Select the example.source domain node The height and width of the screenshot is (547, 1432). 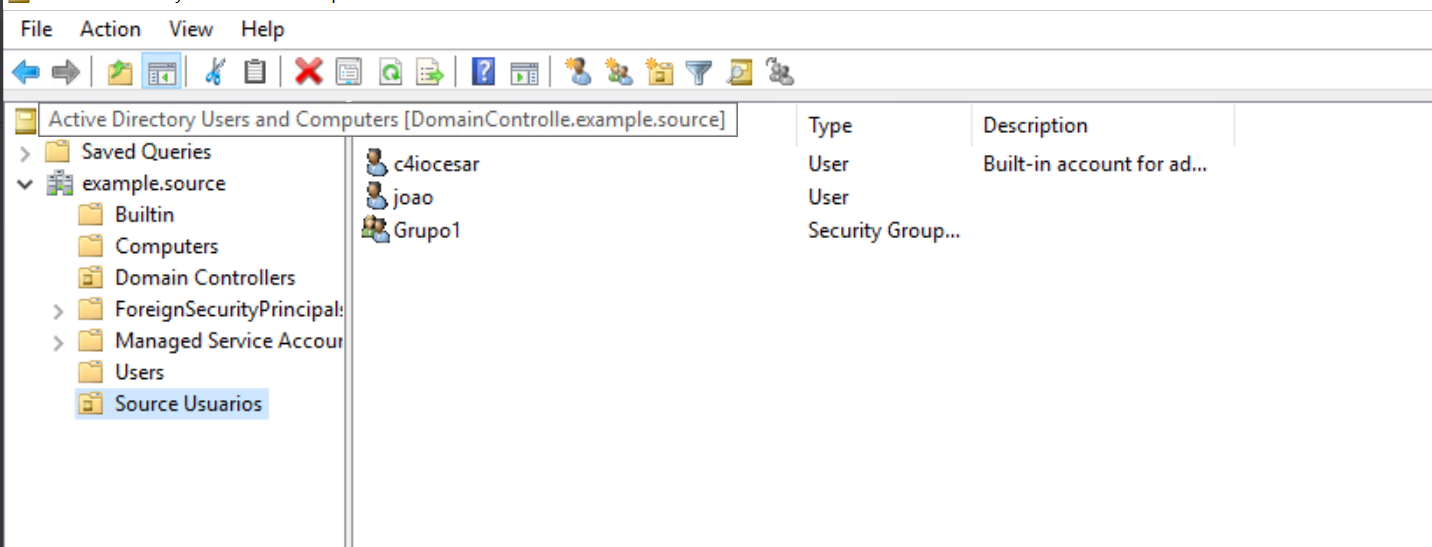(153, 184)
